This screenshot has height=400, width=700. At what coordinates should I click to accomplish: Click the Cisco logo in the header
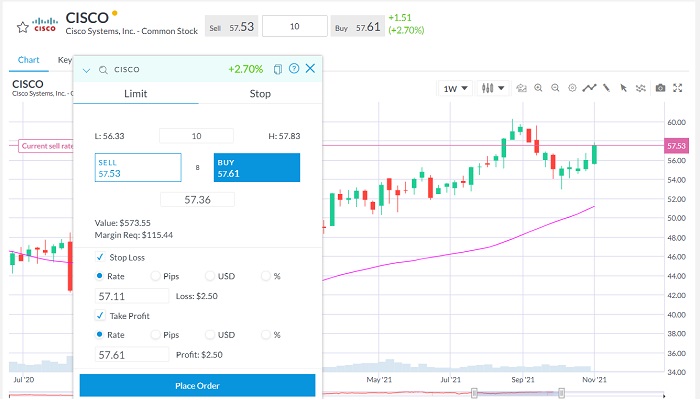pyautogui.click(x=45, y=25)
